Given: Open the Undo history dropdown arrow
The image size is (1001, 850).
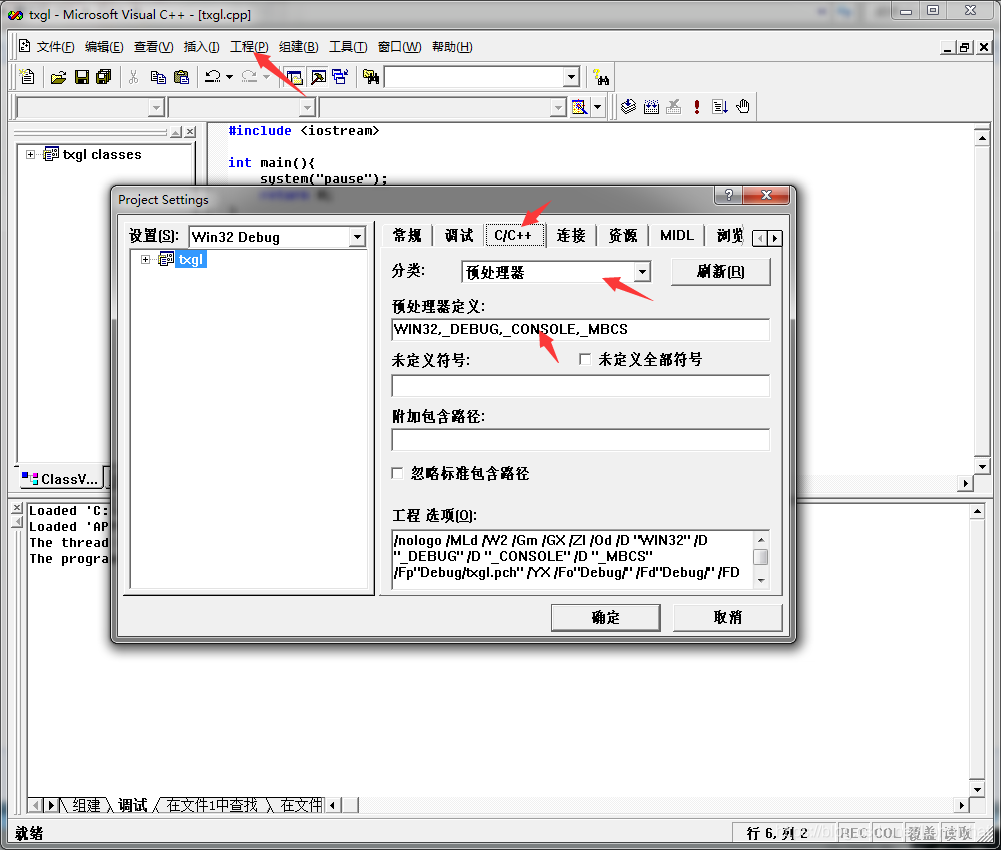Looking at the screenshot, I should point(229,77).
